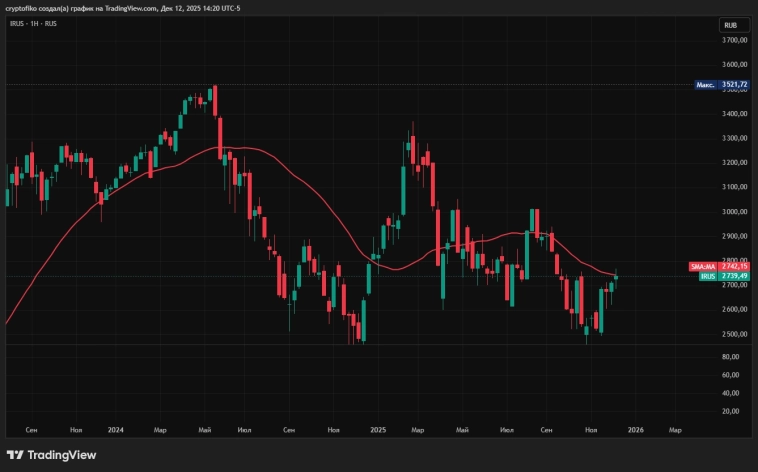Click the Макс. 3521,72 high price label
The width and height of the screenshot is (758, 472).
720,85
